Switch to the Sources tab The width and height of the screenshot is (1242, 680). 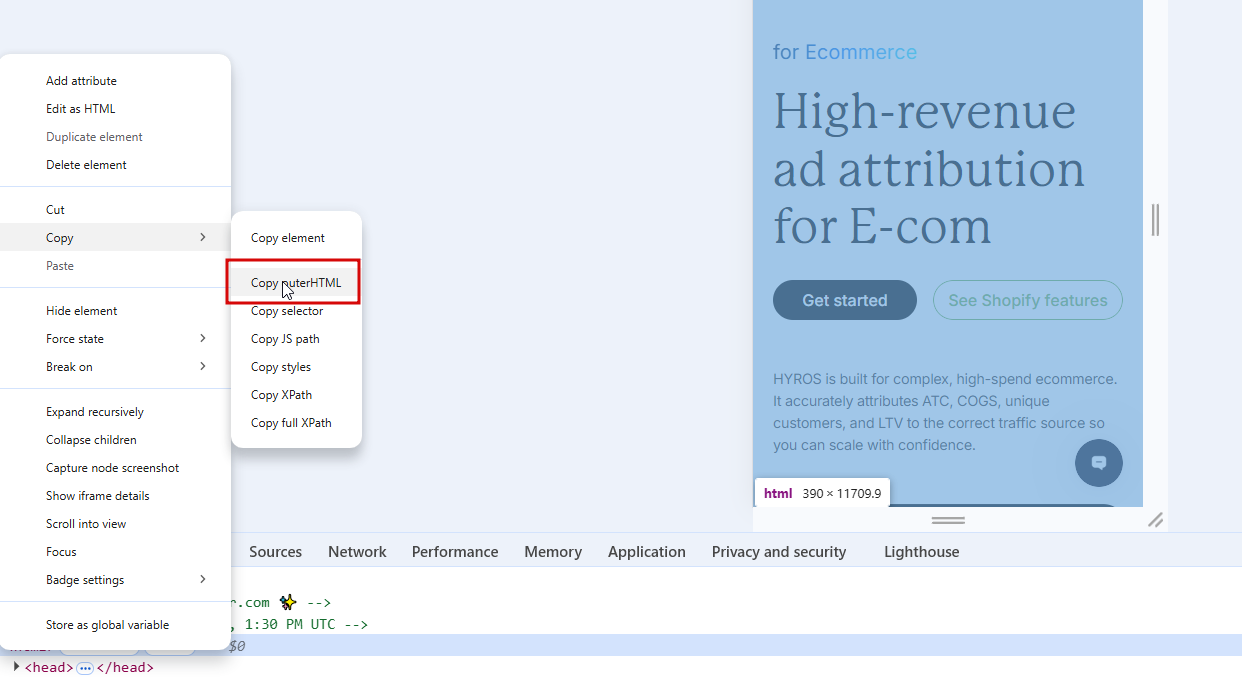click(275, 552)
